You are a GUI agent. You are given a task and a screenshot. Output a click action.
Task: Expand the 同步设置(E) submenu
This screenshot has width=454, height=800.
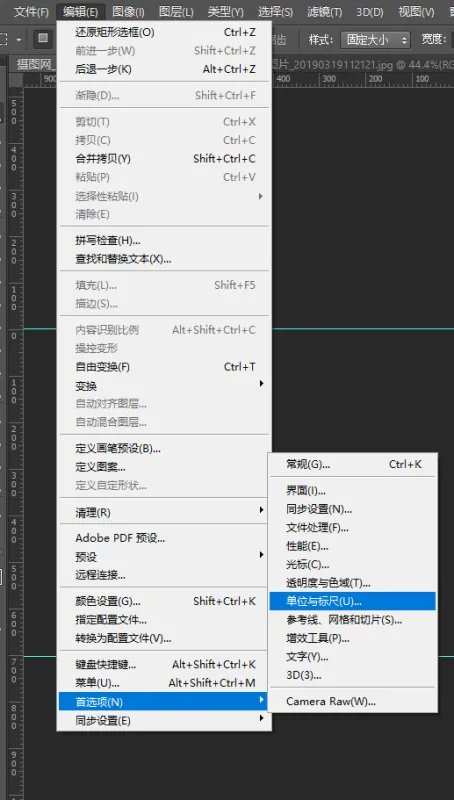click(164, 720)
